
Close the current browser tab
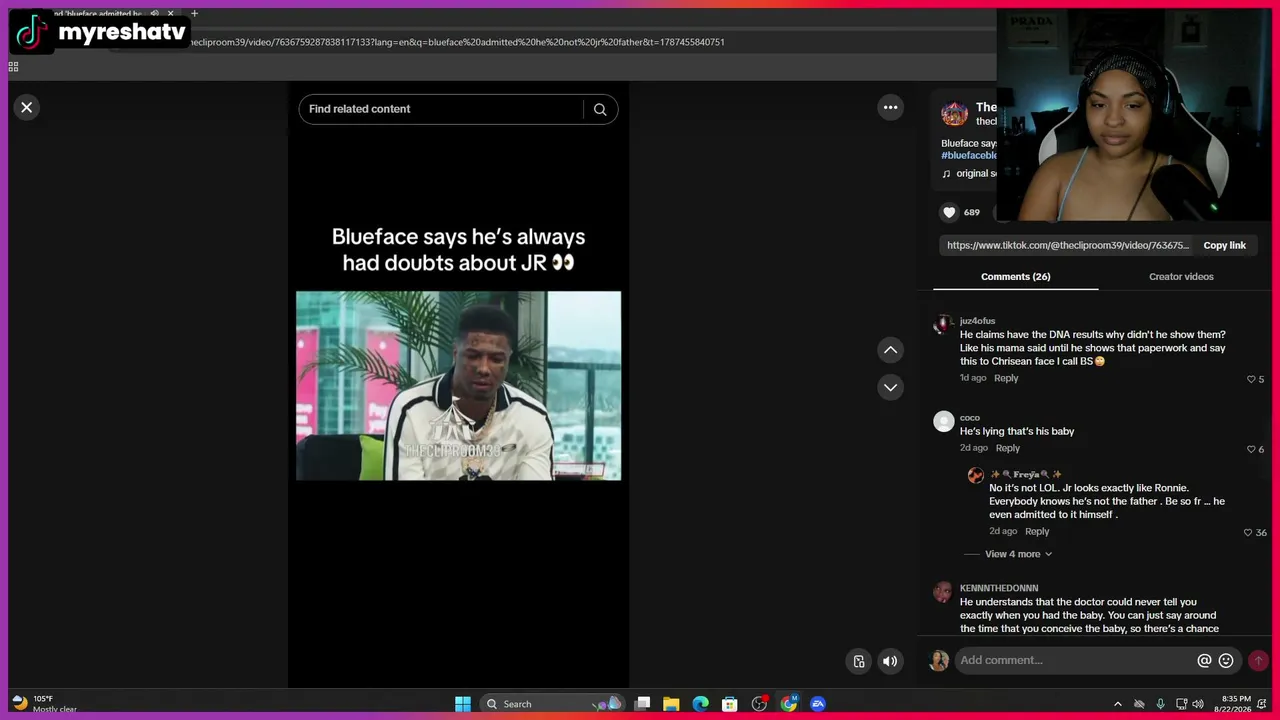click(x=170, y=13)
